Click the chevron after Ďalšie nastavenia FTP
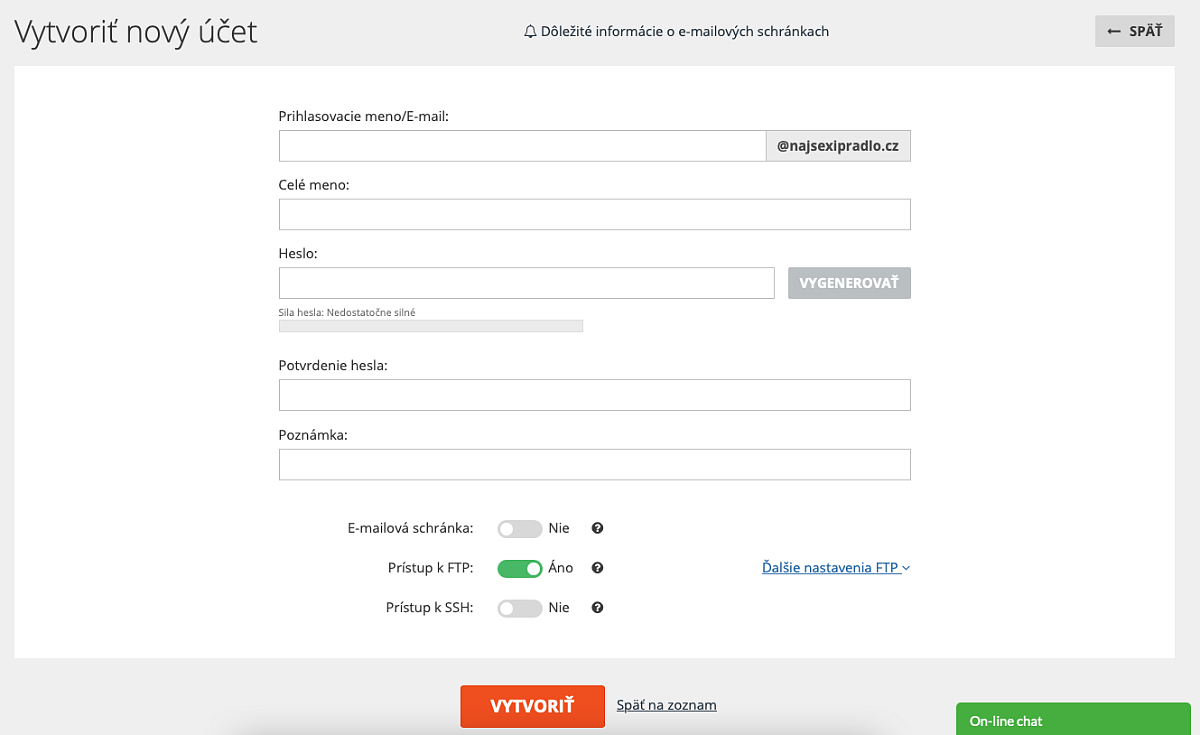 pyautogui.click(x=906, y=568)
